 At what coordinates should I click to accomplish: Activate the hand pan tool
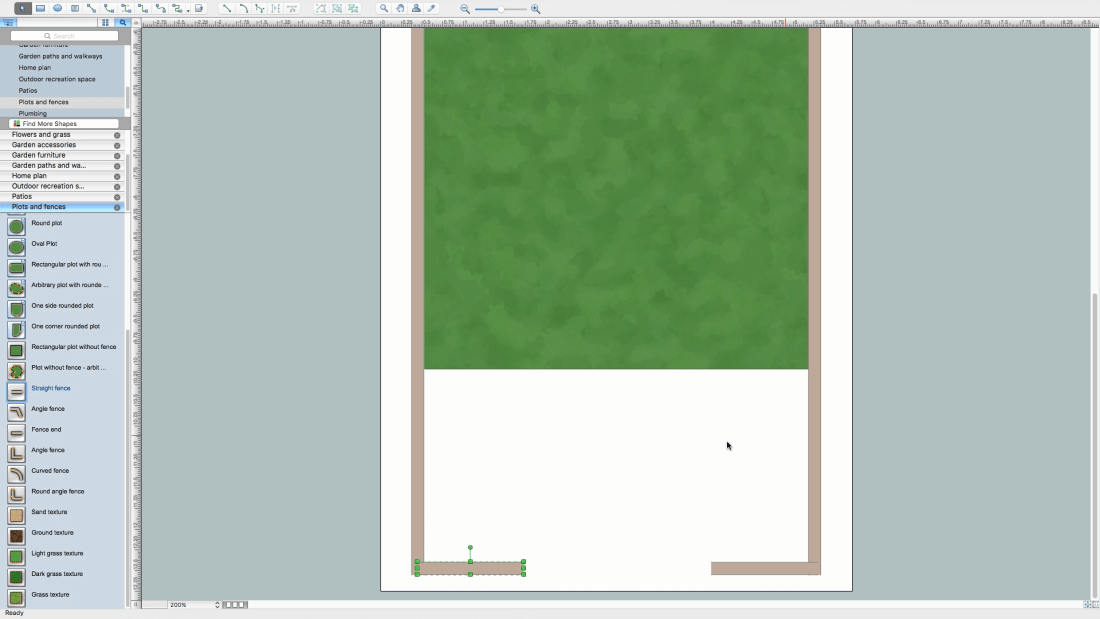[x=400, y=8]
